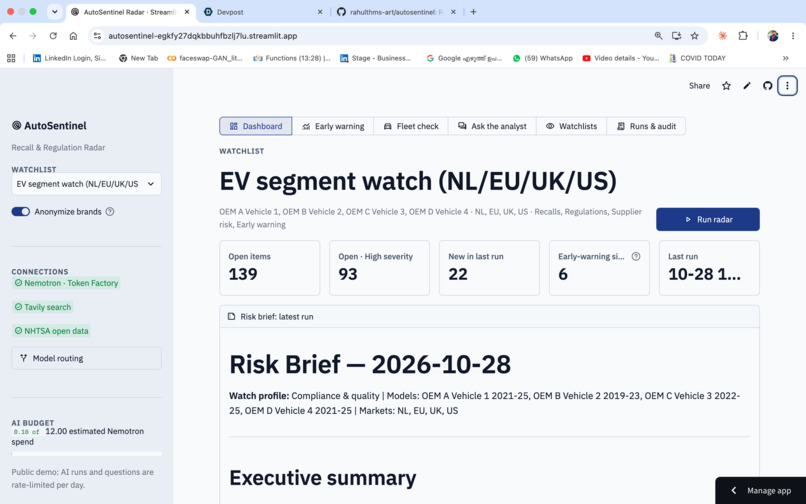Viewport: 806px width, 504px height.
Task: Open the COVID TODAY bookmark
Action: pyautogui.click(x=697, y=58)
